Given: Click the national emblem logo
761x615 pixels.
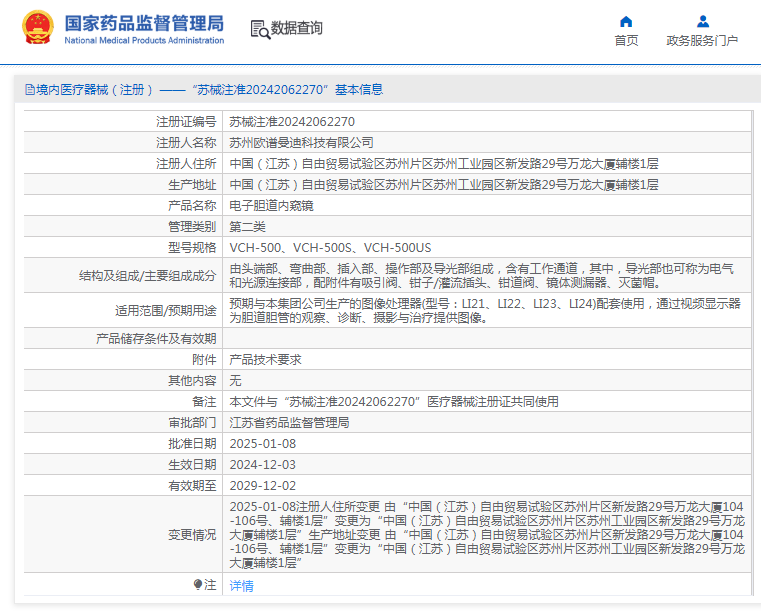Looking at the screenshot, I should click(x=38, y=27).
